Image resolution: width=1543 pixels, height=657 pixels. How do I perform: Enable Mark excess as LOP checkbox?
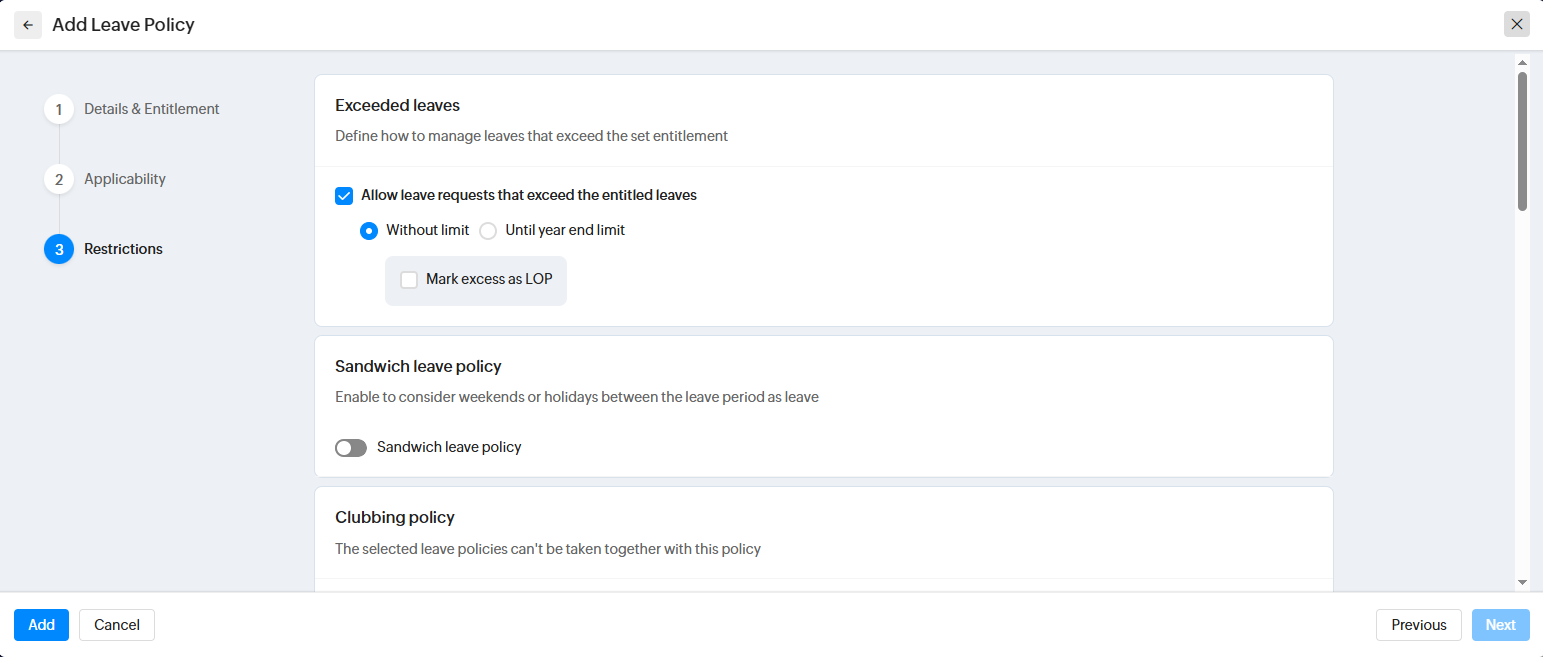click(x=409, y=280)
